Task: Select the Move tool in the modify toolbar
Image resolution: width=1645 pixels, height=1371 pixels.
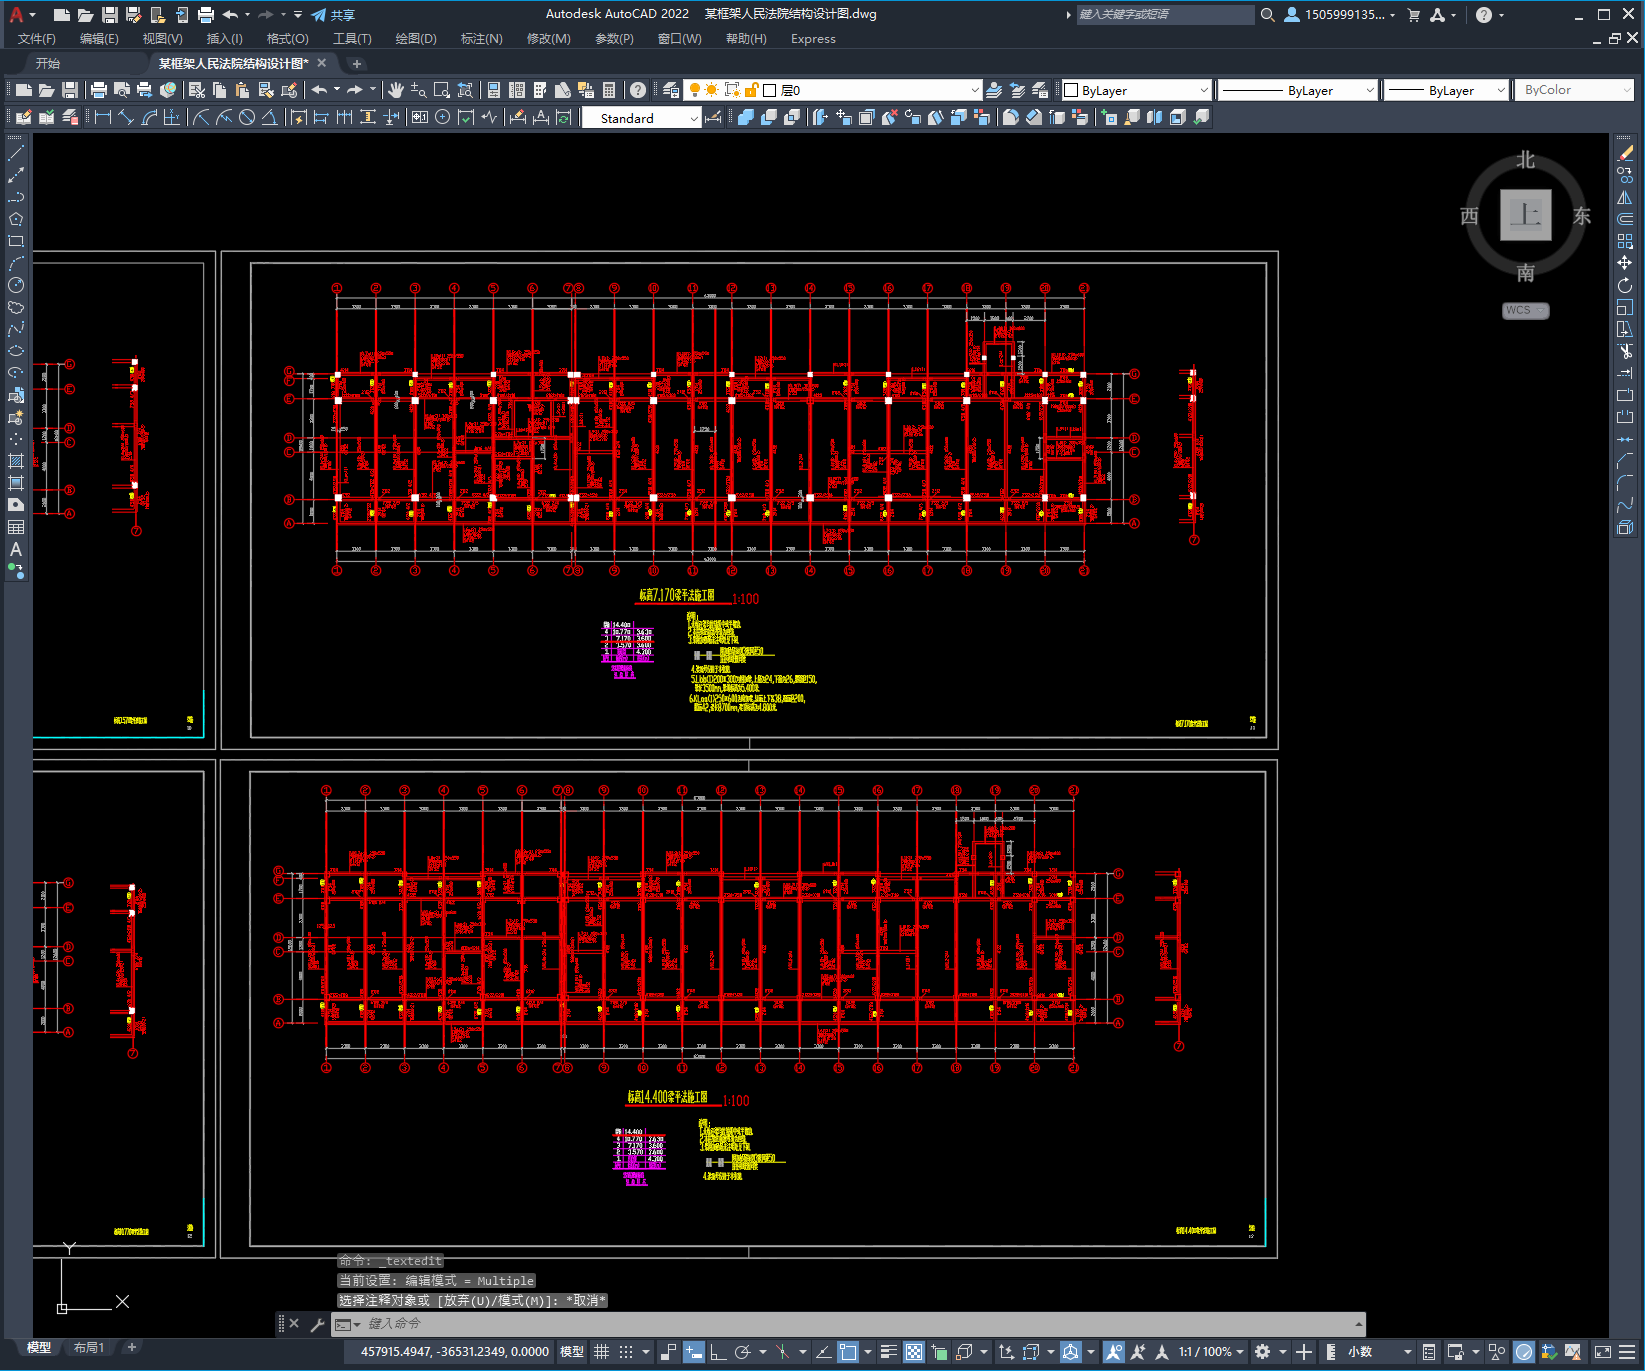Action: (1625, 263)
